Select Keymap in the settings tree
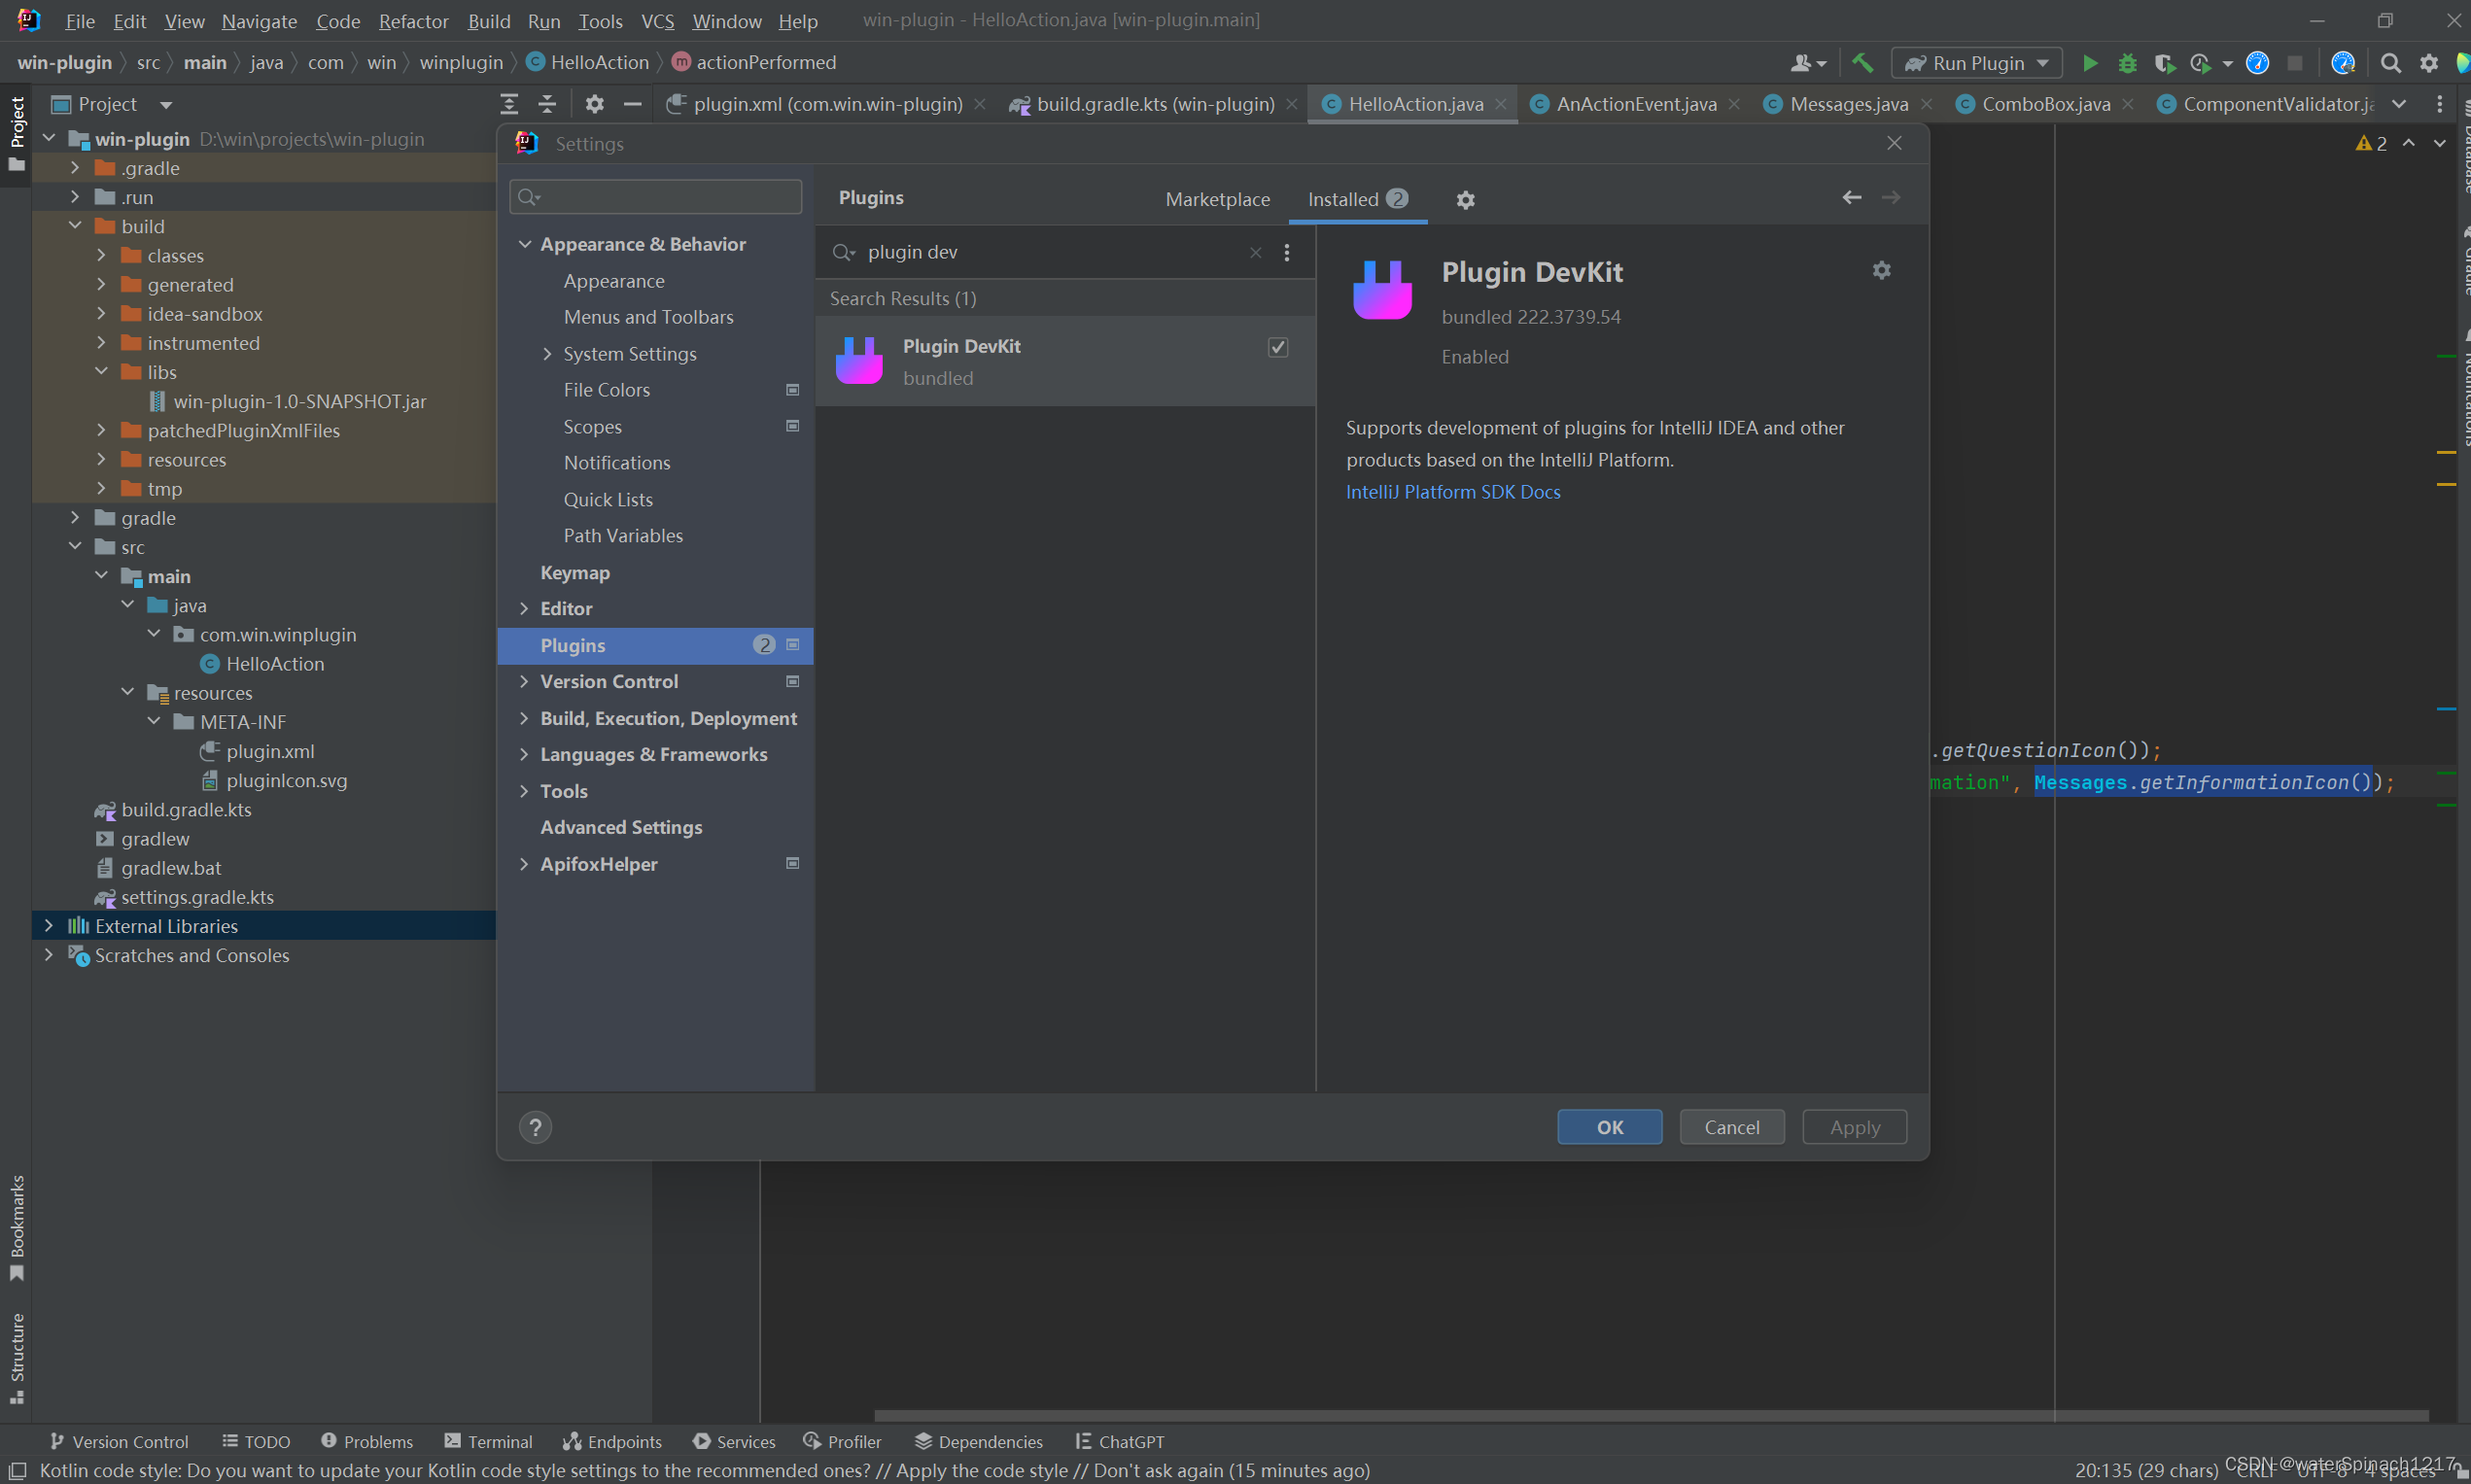 tap(575, 573)
